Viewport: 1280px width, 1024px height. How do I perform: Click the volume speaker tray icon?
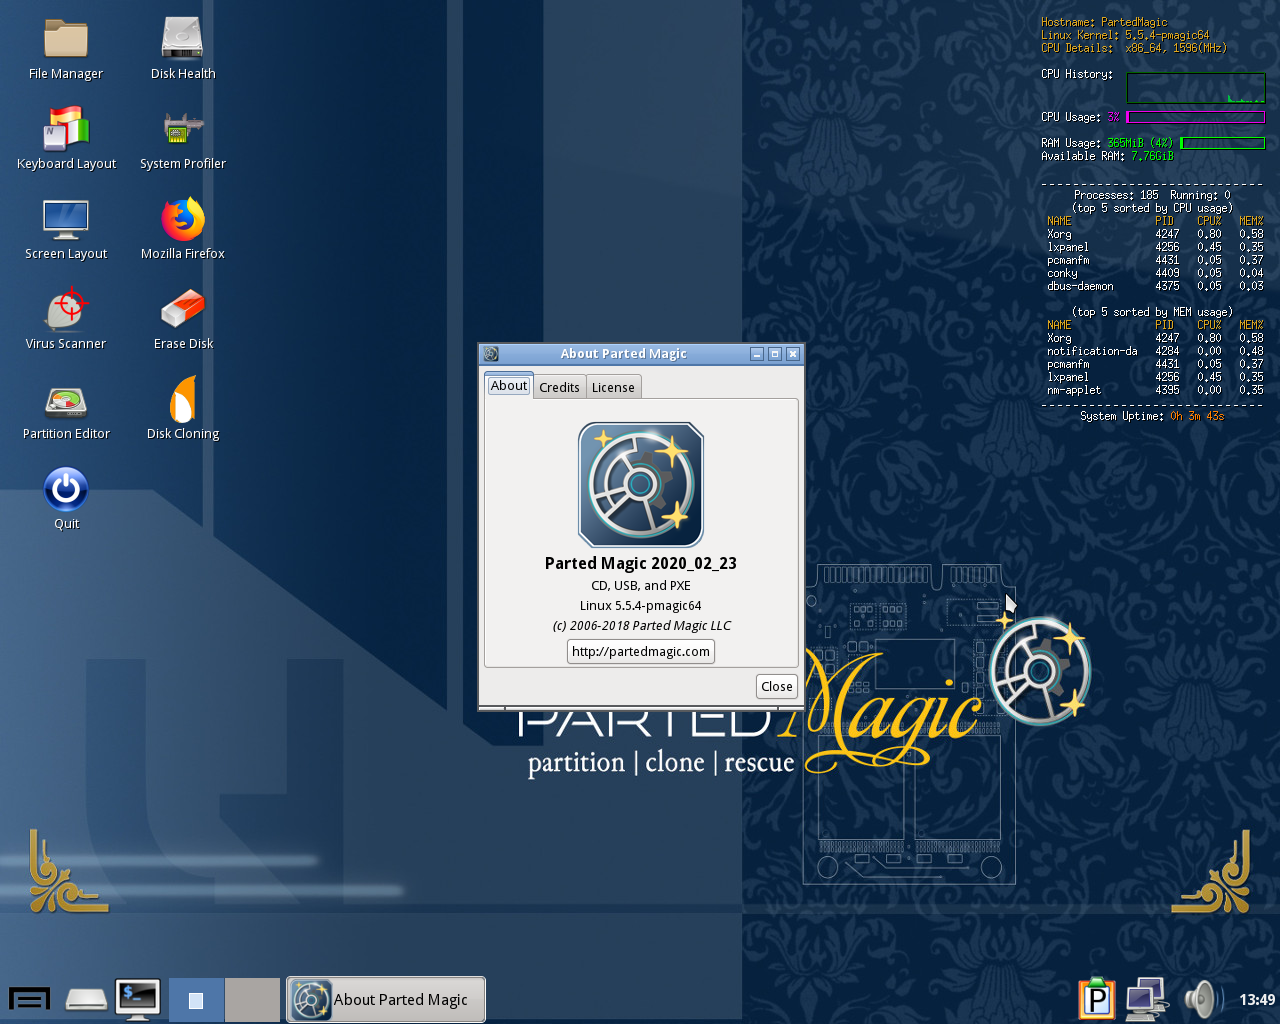click(1200, 999)
